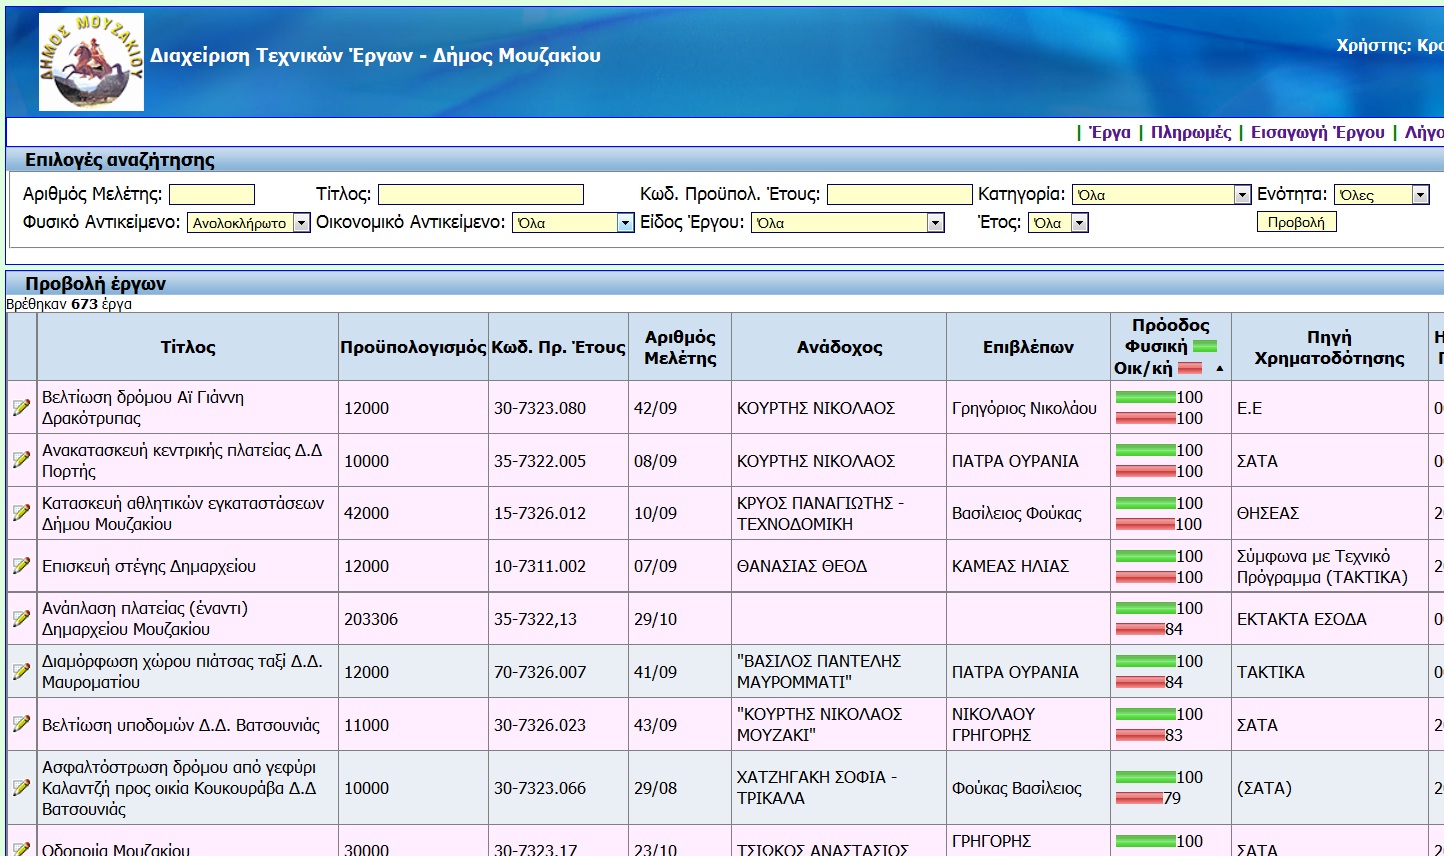The height and width of the screenshot is (856, 1444).
Task: Click the sort arrow in the Πρόοδος column header
Action: [x=1219, y=369]
